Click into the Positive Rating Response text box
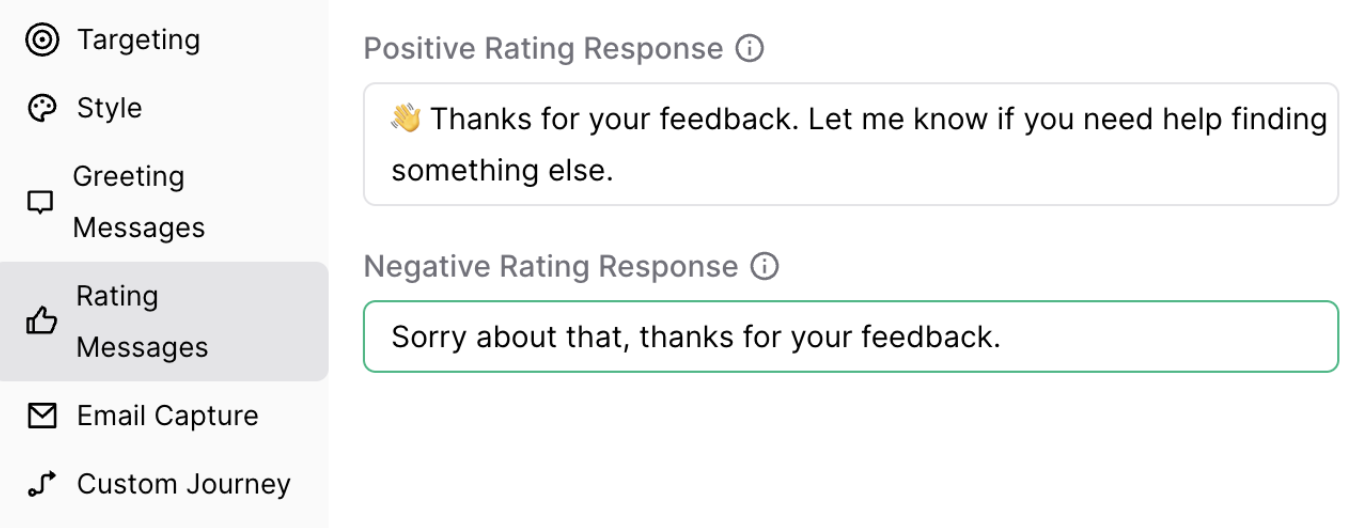This screenshot has height=528, width=1364. click(x=850, y=145)
